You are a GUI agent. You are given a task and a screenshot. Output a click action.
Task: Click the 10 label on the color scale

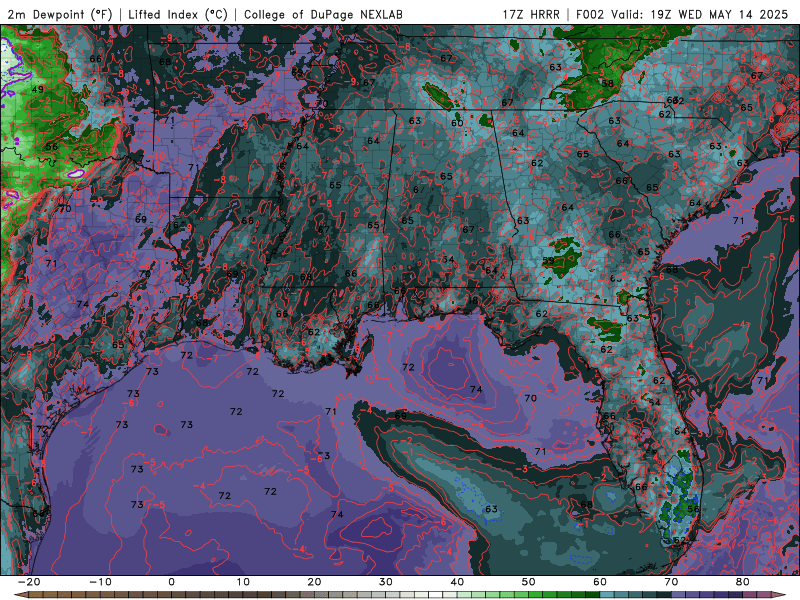coord(243,582)
